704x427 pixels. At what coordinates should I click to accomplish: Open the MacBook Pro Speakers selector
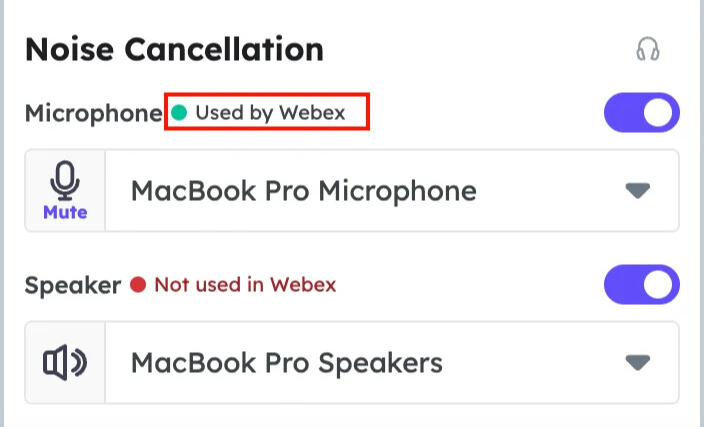tap(390, 362)
